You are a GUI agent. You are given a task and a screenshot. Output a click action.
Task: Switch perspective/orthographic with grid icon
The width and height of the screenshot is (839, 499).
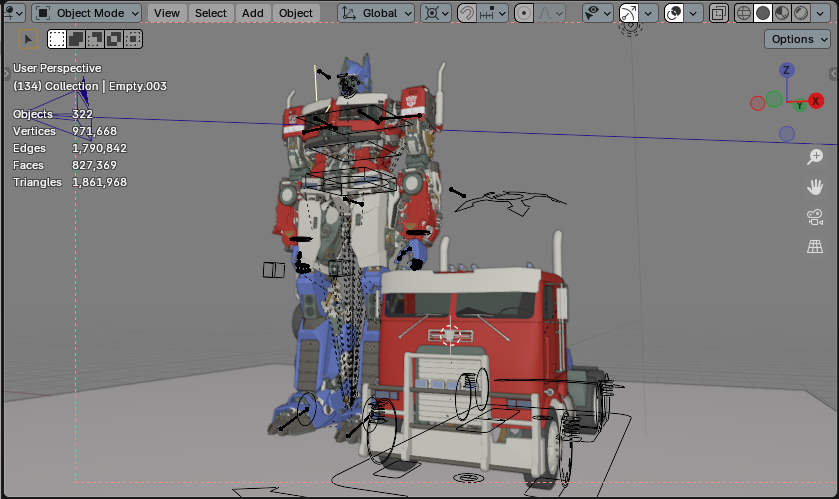click(815, 247)
